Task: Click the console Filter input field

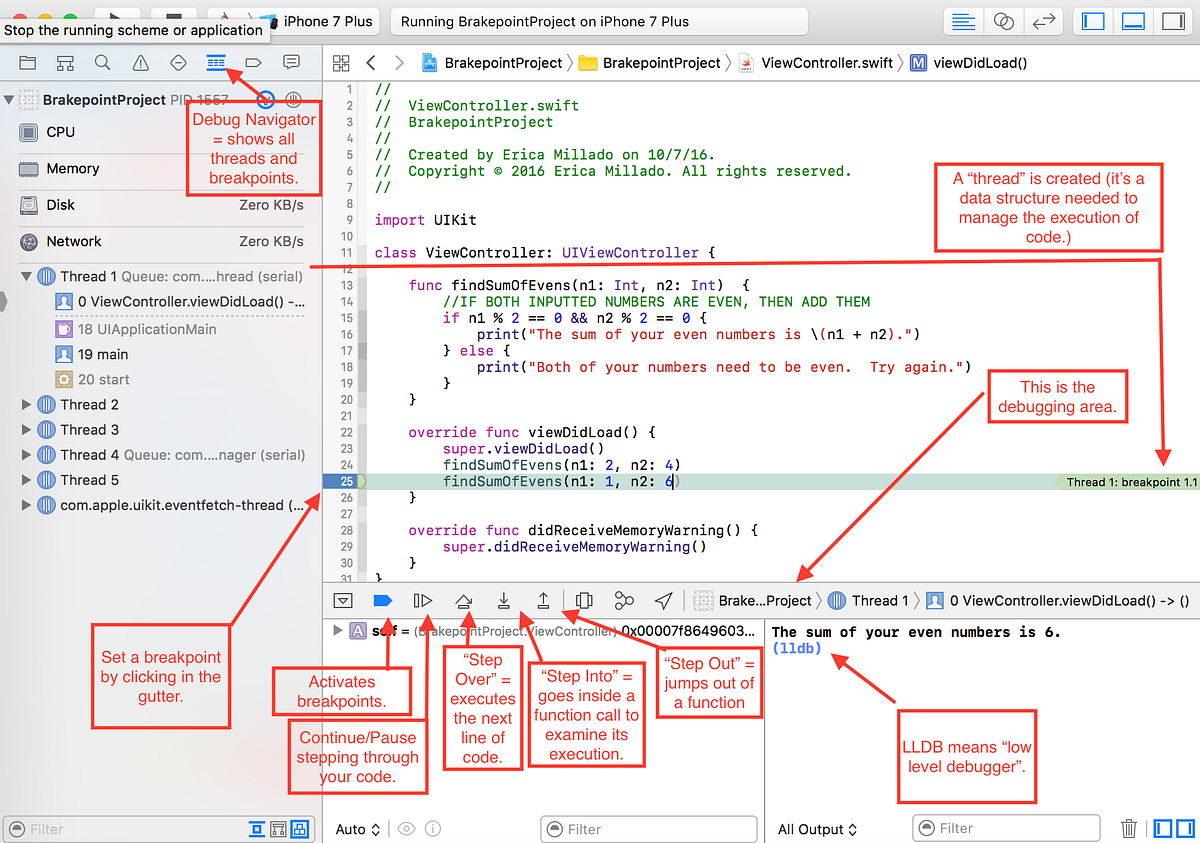Action: click(x=1006, y=829)
